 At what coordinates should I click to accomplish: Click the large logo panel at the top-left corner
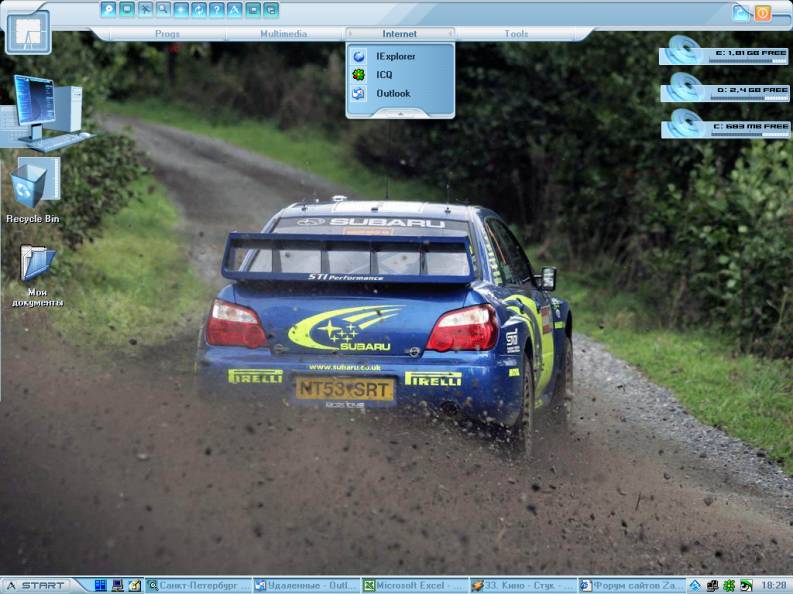[x=28, y=32]
